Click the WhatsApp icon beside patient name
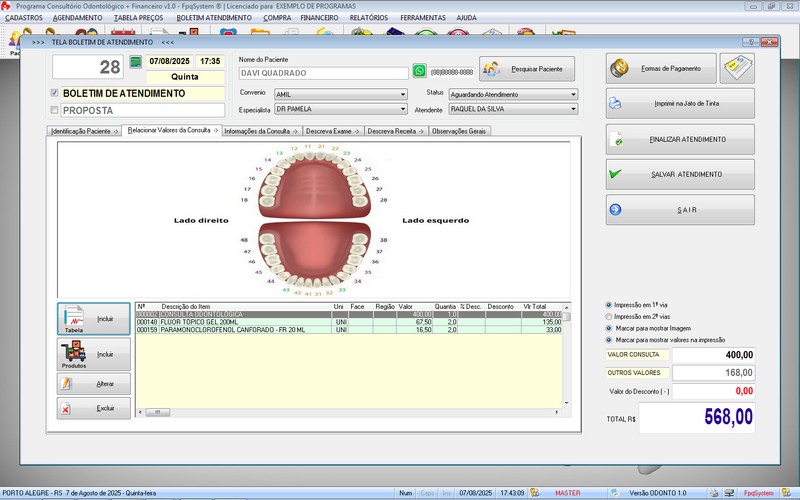 tap(419, 72)
